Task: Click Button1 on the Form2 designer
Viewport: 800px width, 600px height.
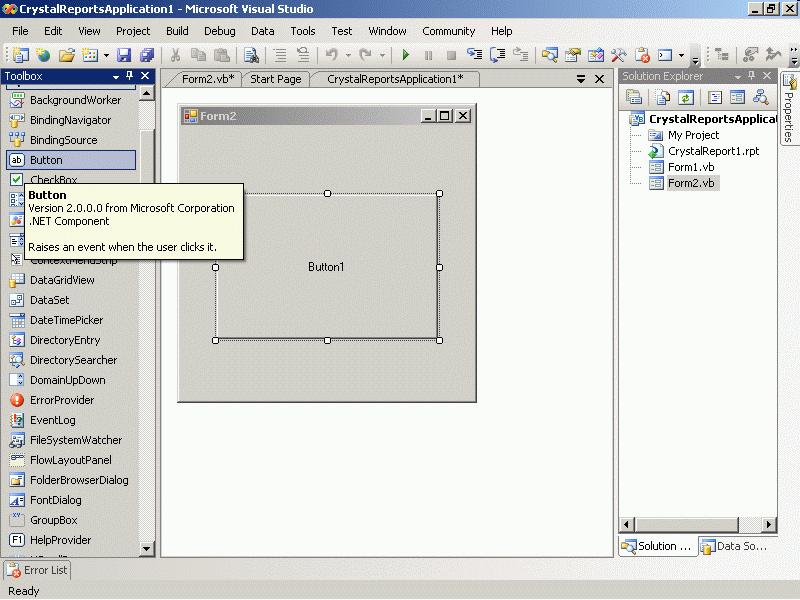Action: tap(326, 267)
